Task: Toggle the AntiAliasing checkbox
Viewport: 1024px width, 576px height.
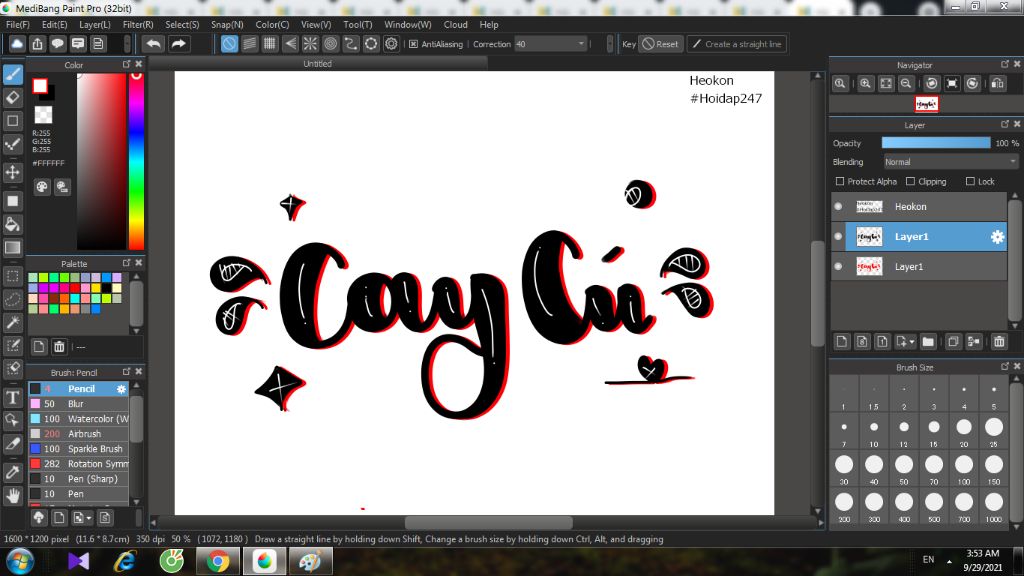Action: pos(413,44)
